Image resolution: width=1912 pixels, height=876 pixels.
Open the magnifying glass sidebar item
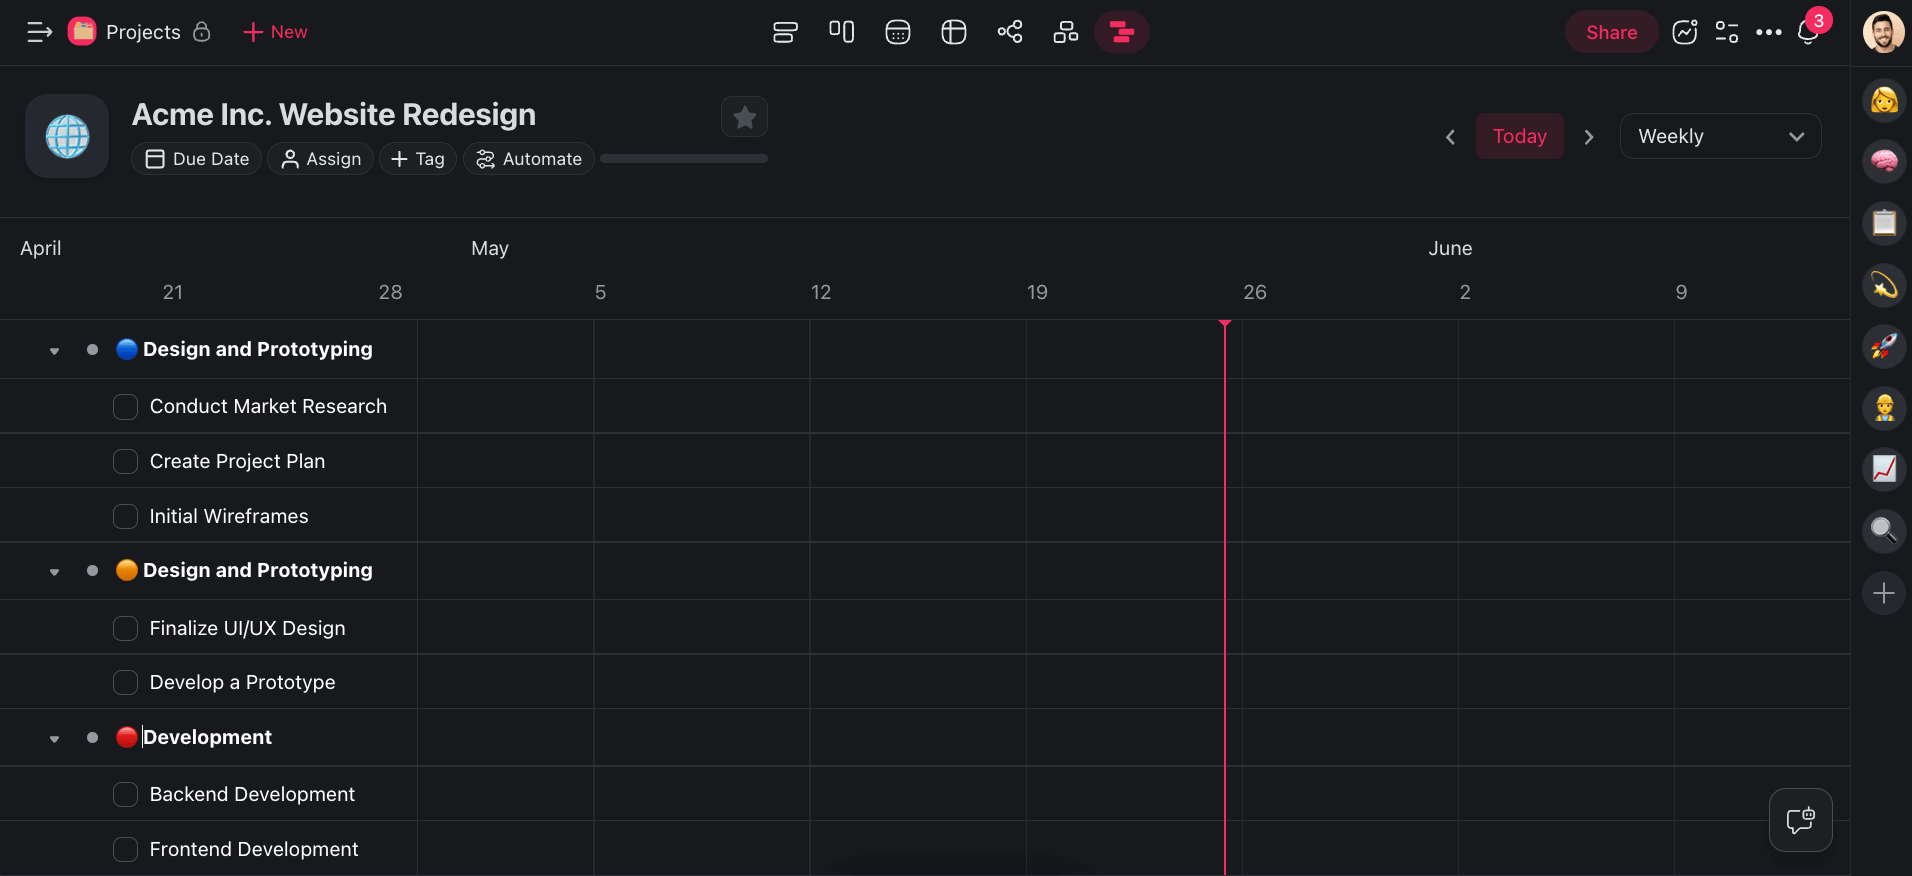pyautogui.click(x=1884, y=530)
